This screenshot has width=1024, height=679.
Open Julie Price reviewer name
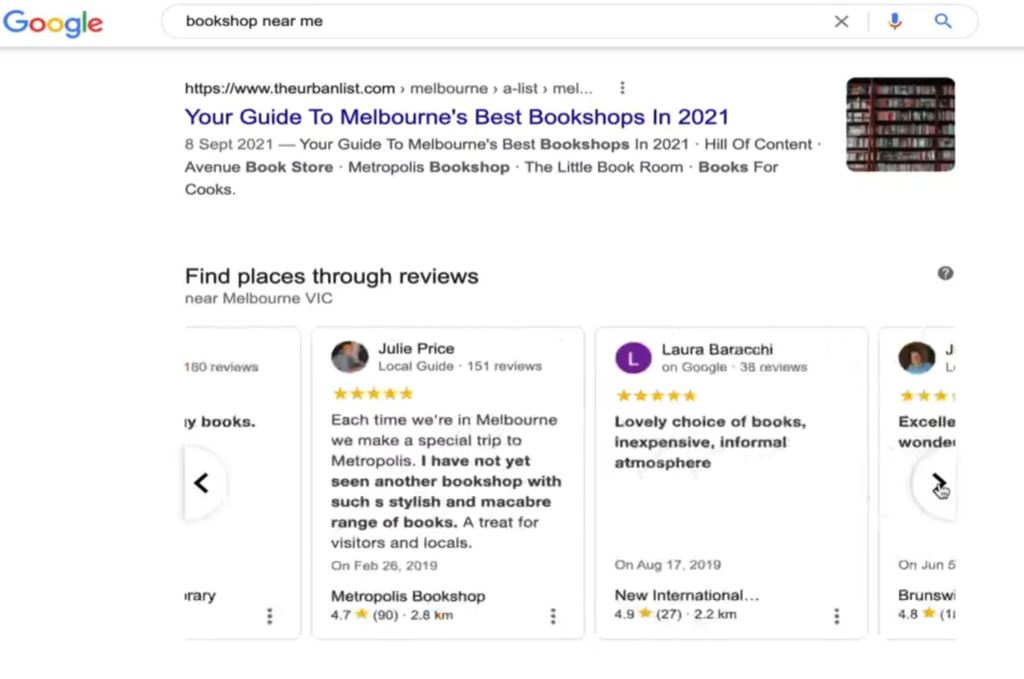coord(416,349)
